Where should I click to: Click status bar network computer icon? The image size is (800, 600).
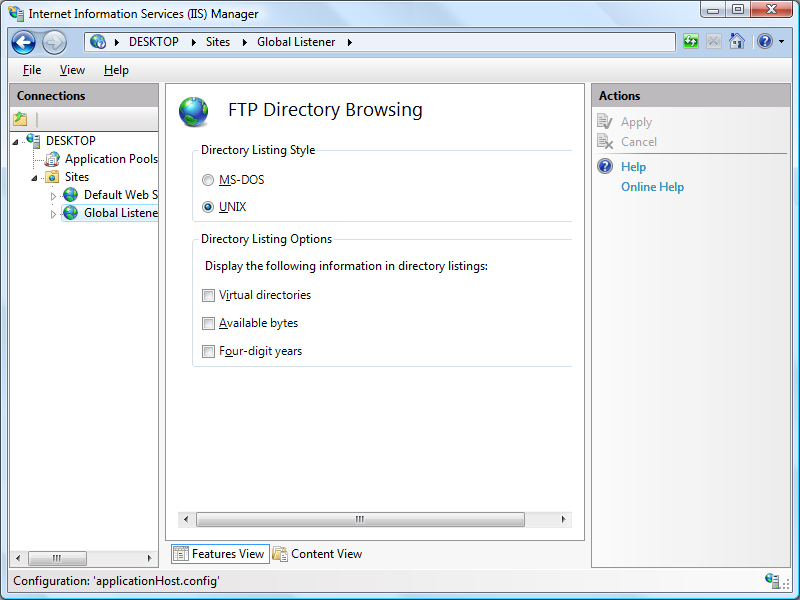[772, 581]
